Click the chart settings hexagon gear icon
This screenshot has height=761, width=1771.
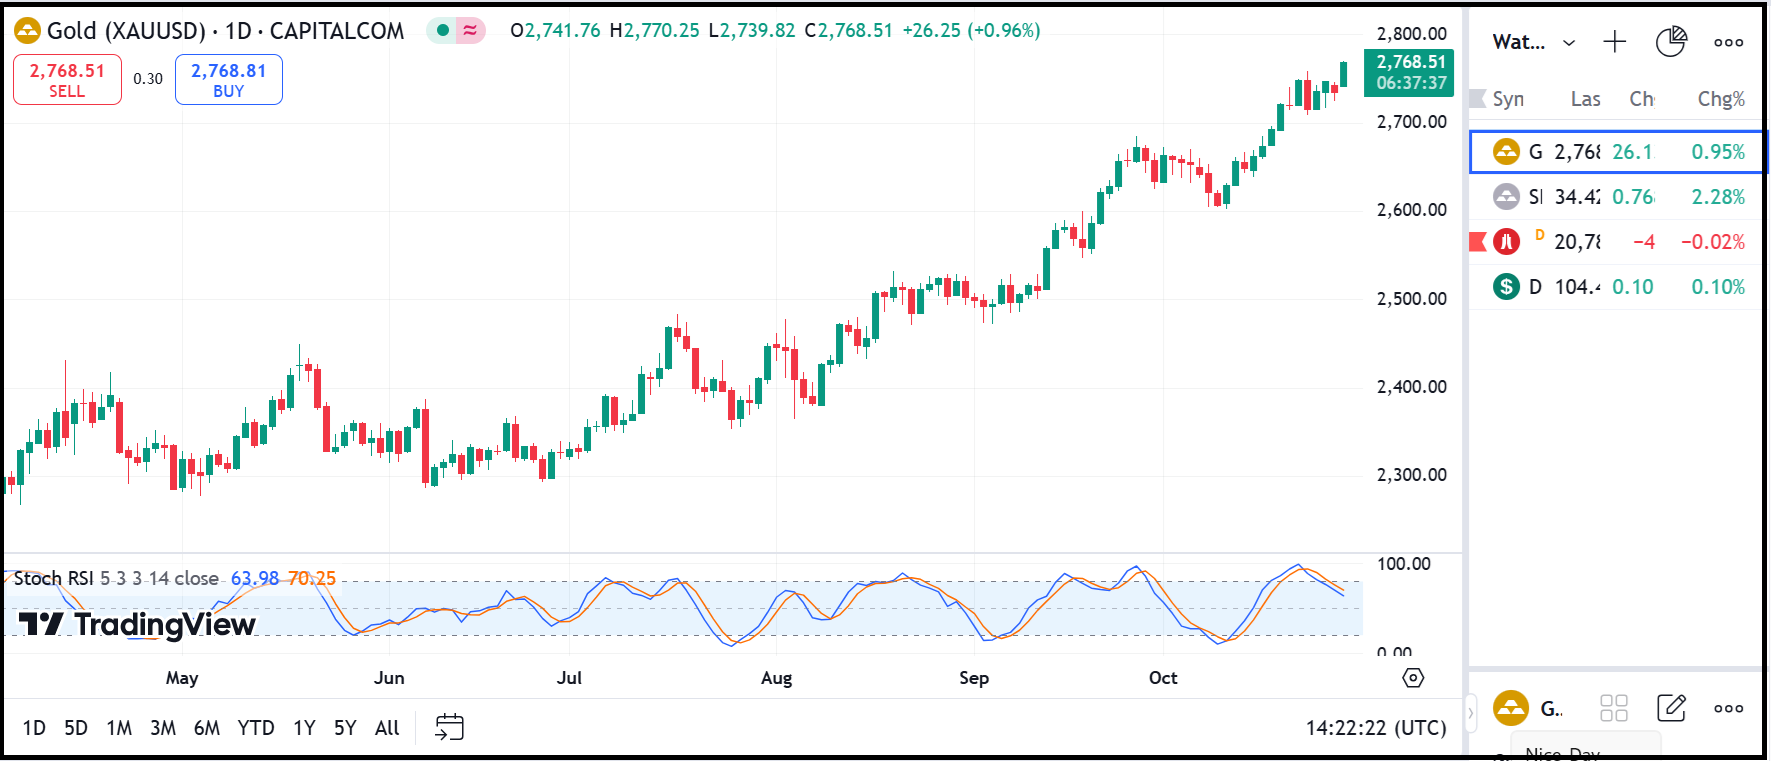click(1412, 678)
